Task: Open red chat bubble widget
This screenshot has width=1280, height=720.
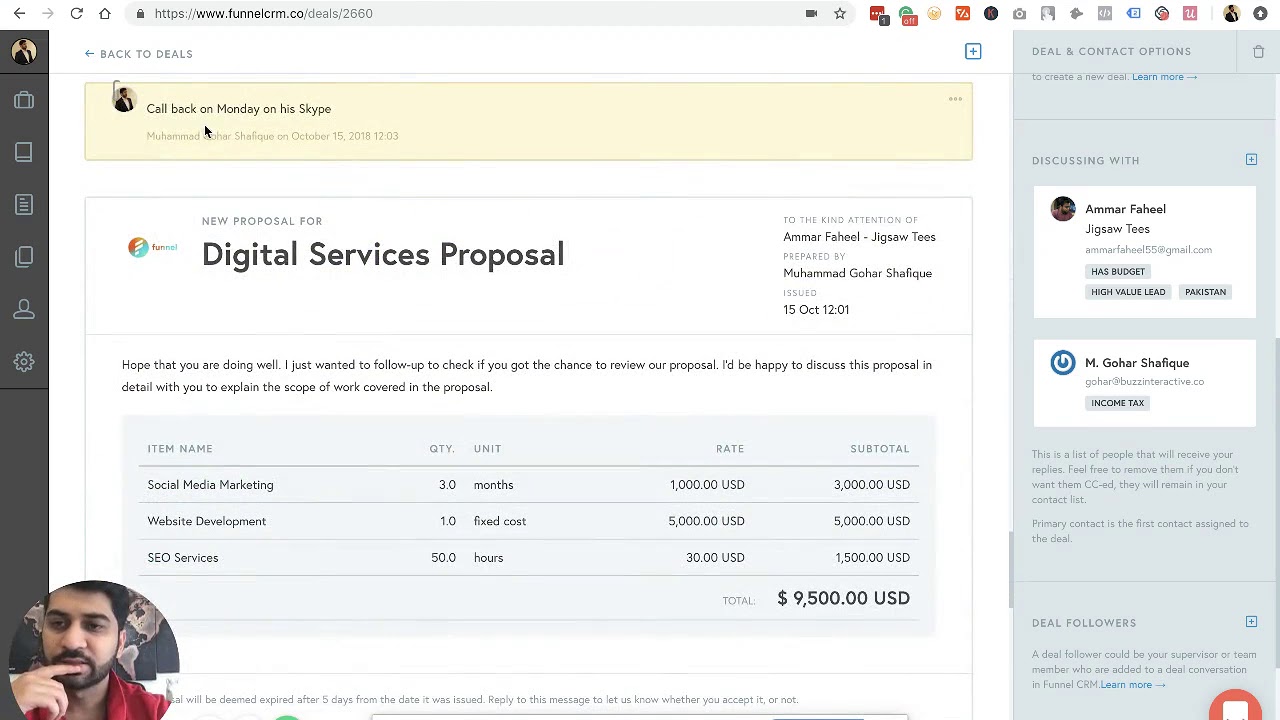Action: (x=1236, y=705)
